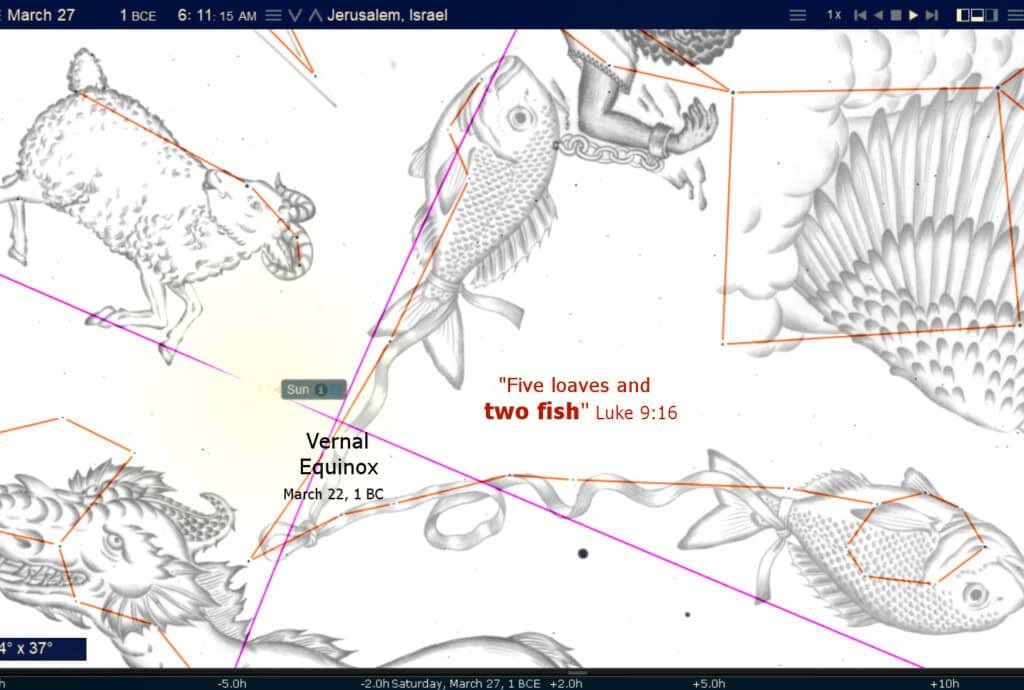Click the -5.0h marker on time scale

(x=230, y=683)
